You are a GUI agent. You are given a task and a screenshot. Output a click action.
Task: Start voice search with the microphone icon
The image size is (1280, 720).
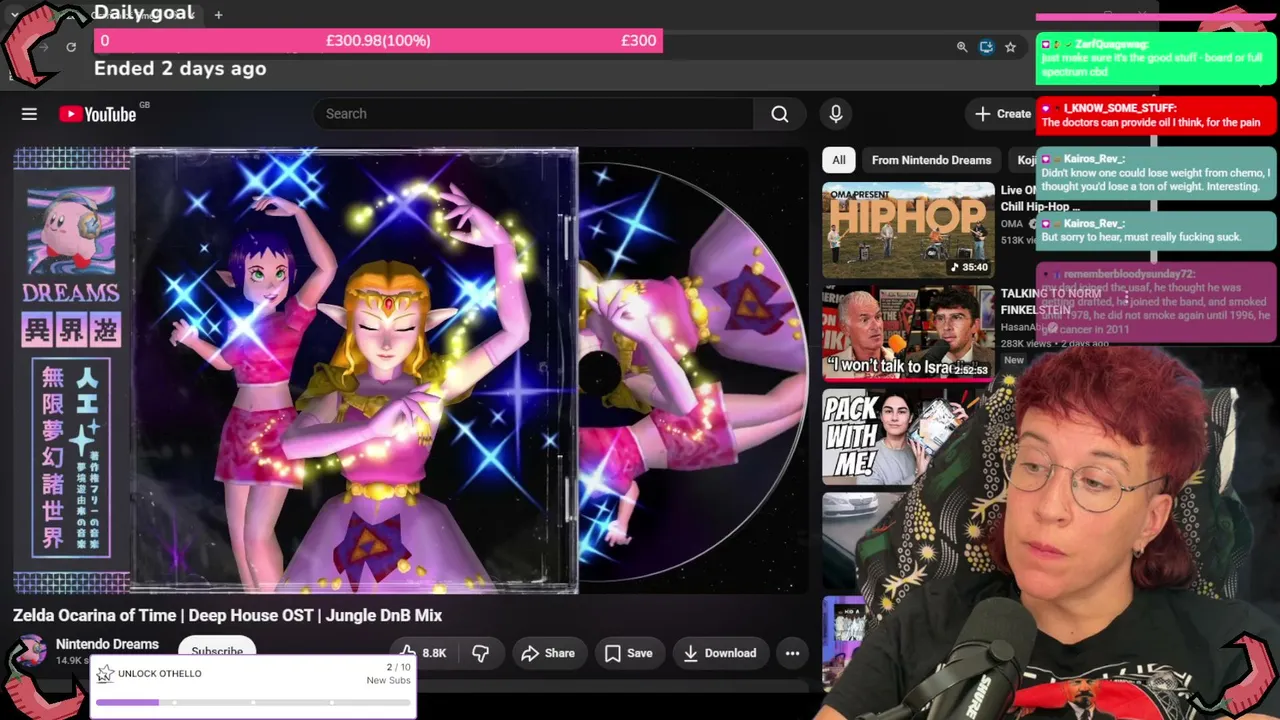[x=836, y=114]
